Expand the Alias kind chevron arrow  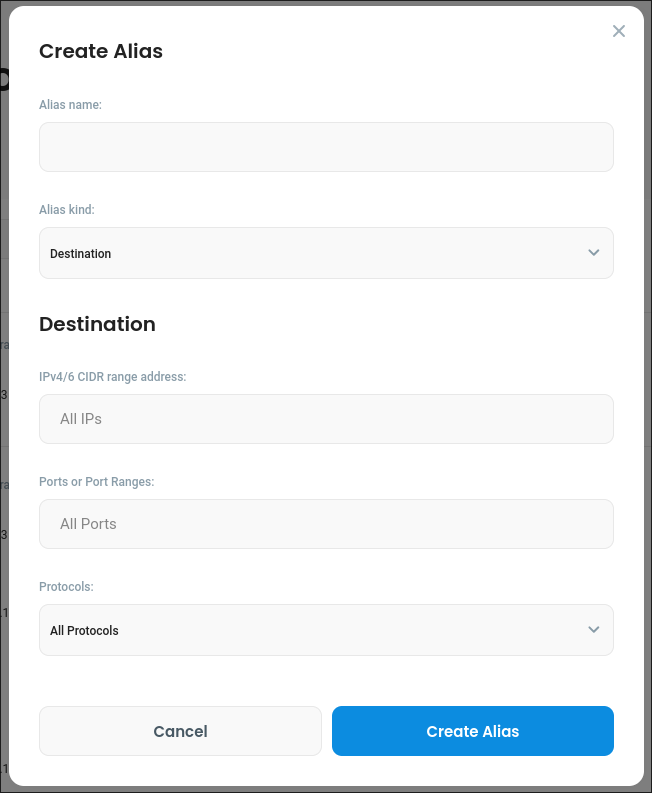594,253
